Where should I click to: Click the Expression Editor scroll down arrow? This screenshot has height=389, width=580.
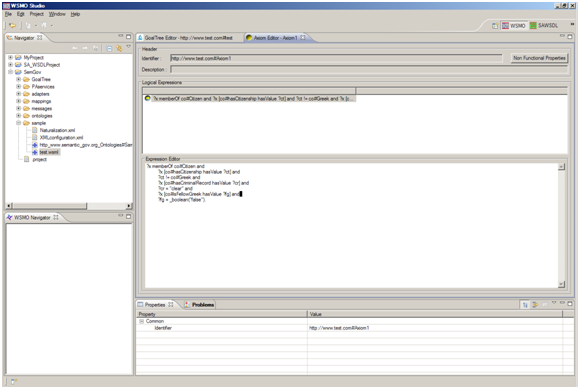(562, 284)
